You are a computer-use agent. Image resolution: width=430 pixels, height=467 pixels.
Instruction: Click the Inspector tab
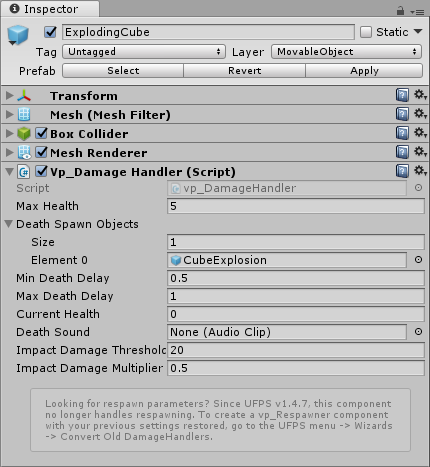coord(50,9)
